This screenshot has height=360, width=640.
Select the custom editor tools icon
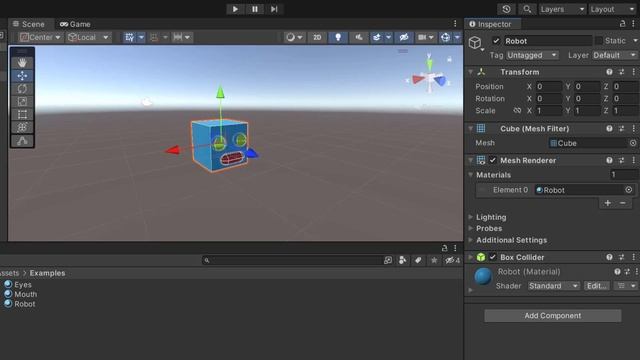click(22, 140)
